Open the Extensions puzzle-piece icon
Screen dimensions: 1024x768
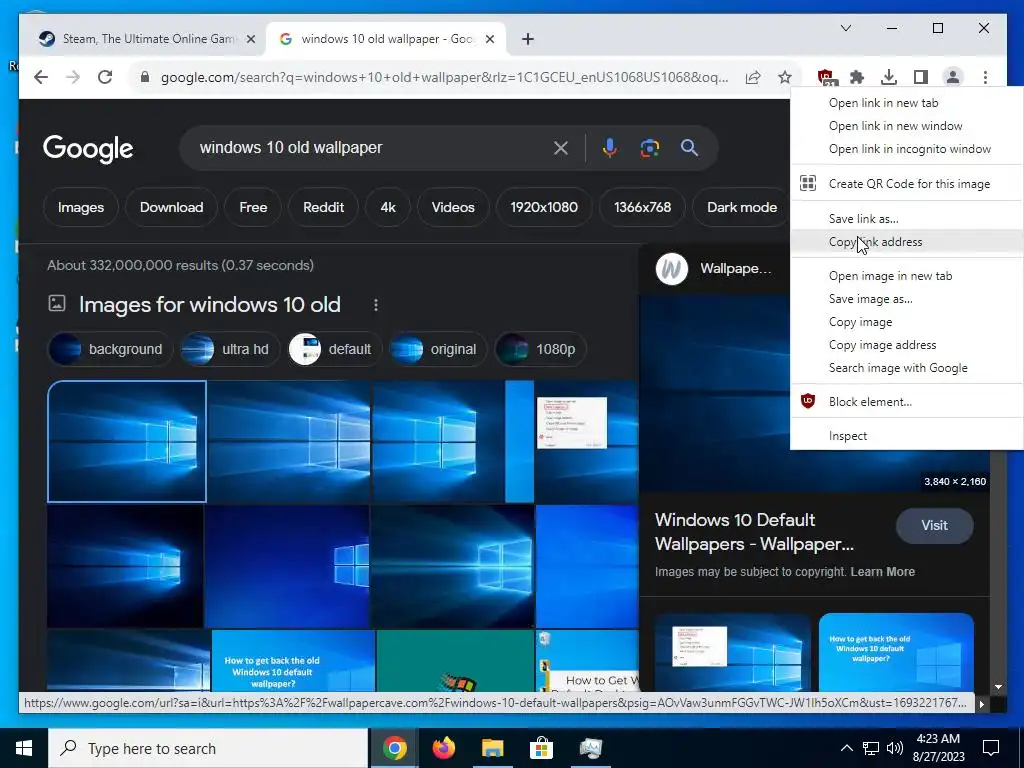click(857, 77)
